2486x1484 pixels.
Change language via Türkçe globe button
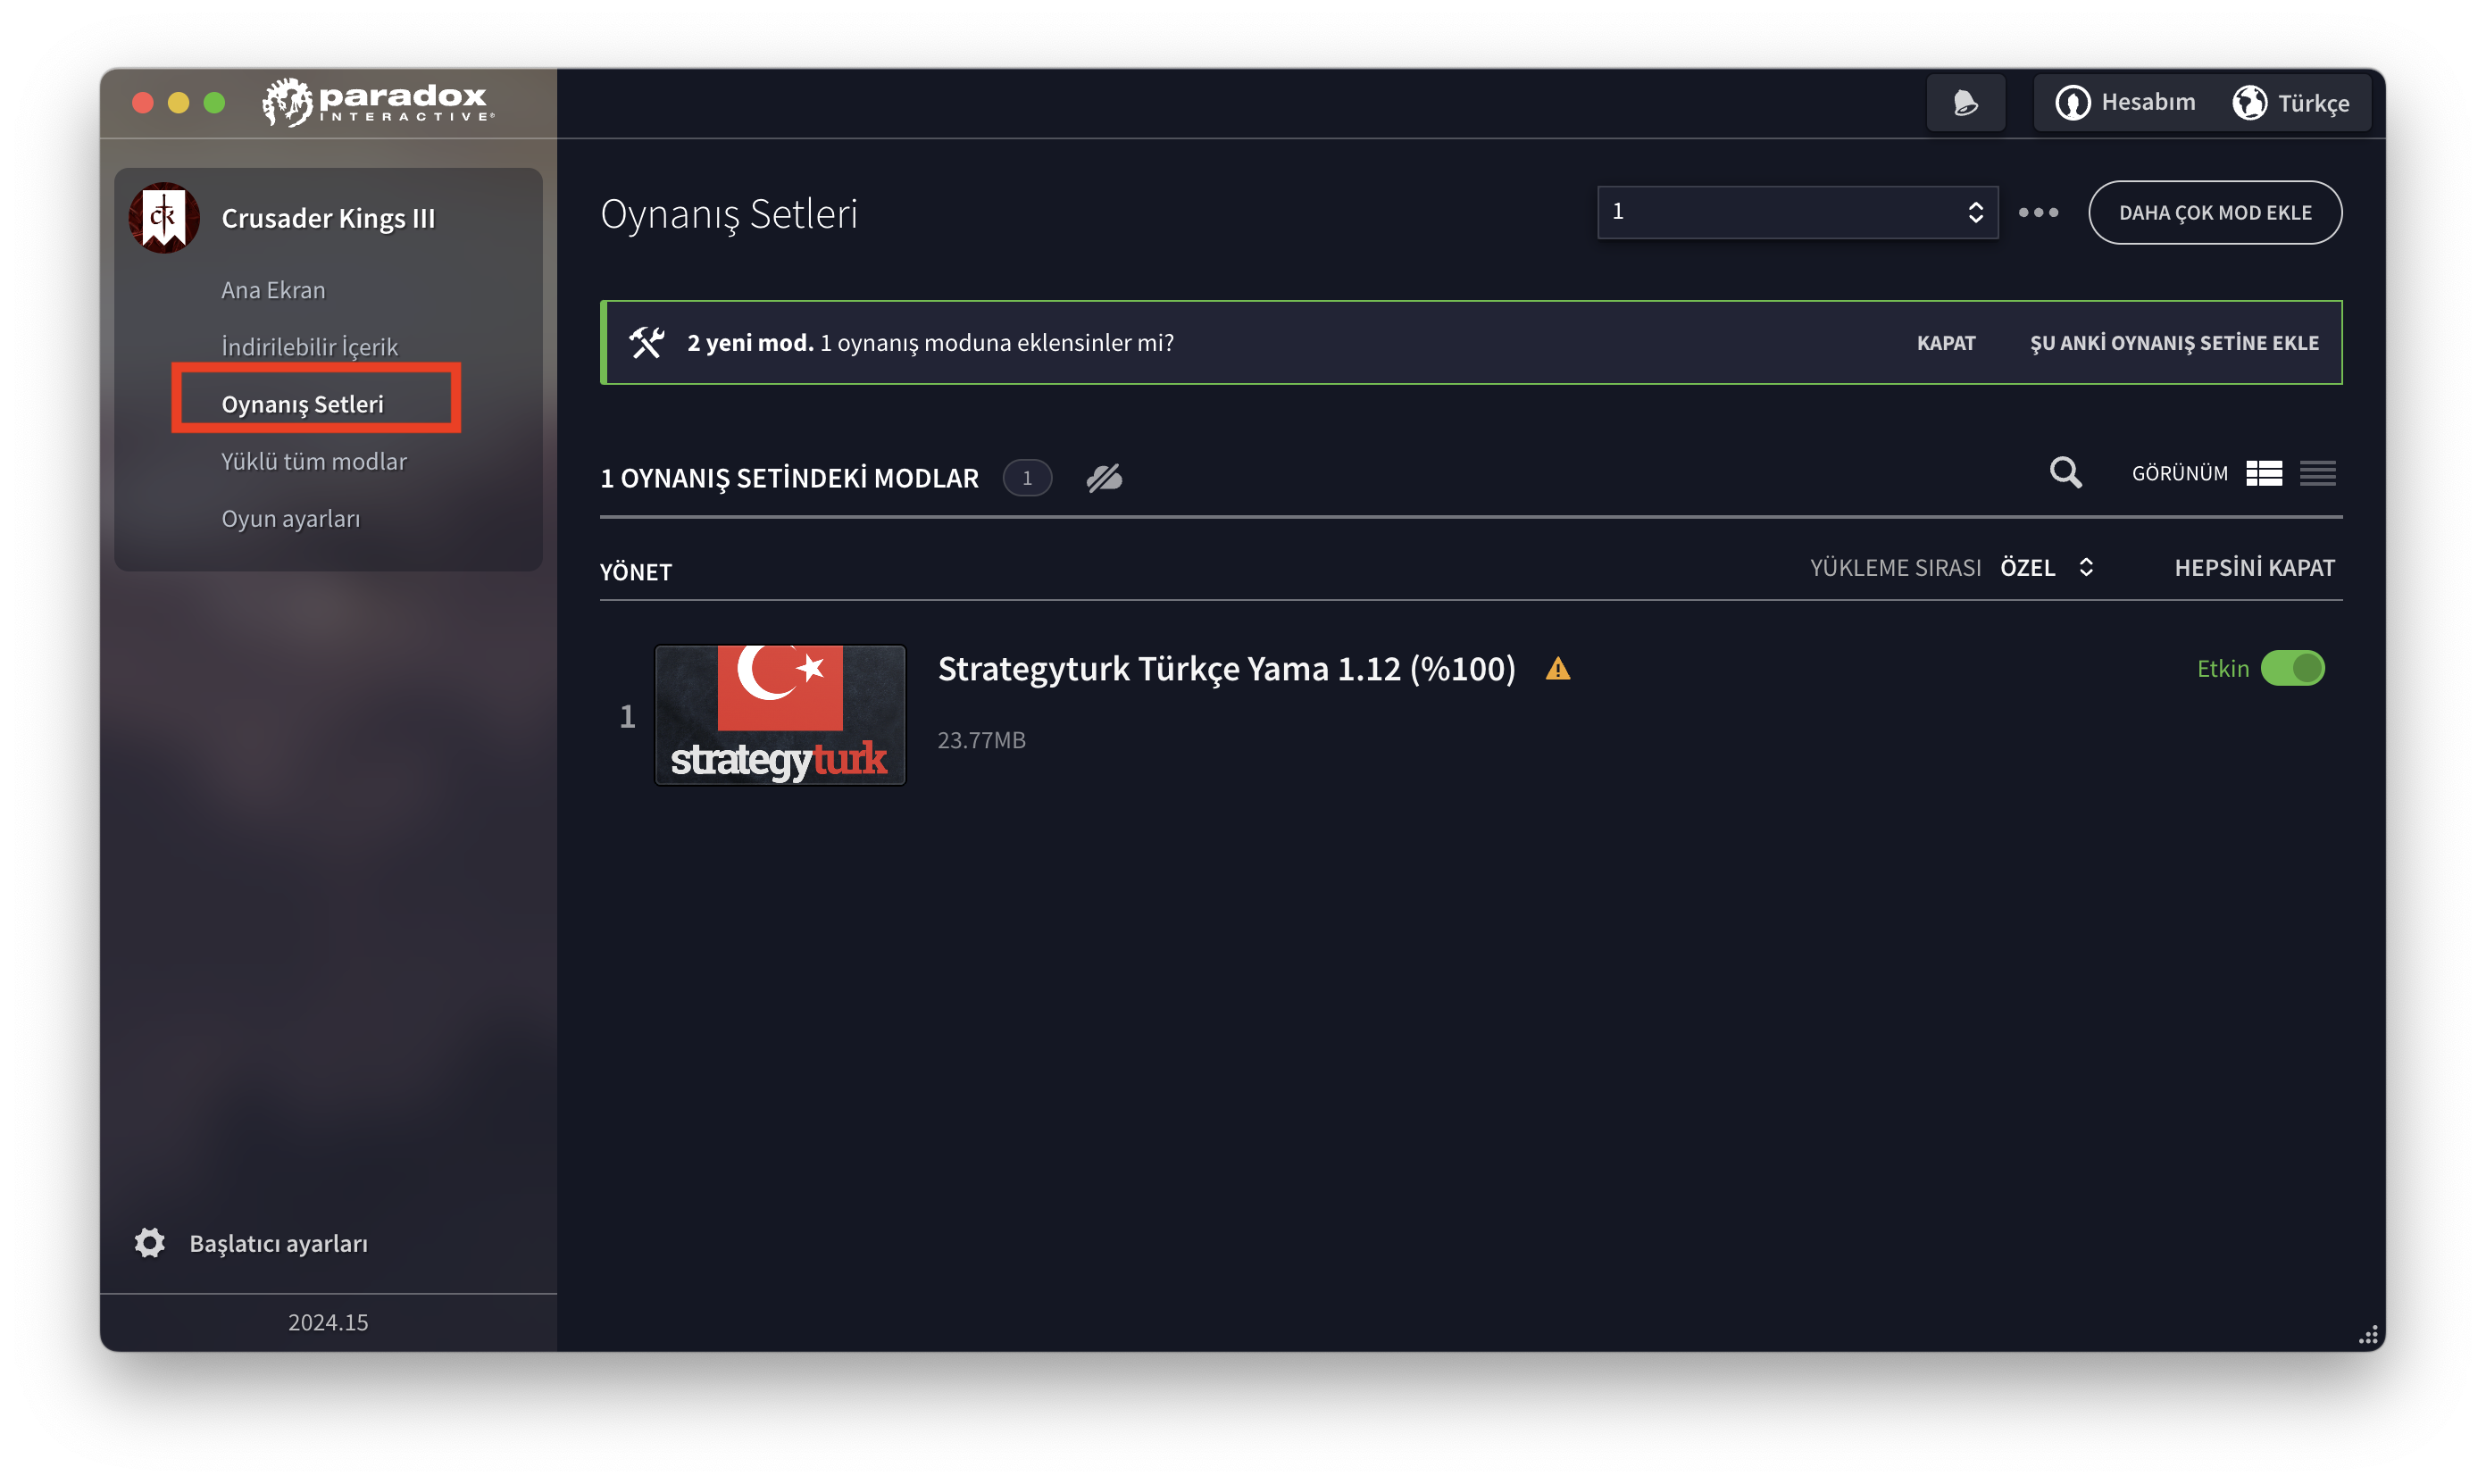point(2290,102)
